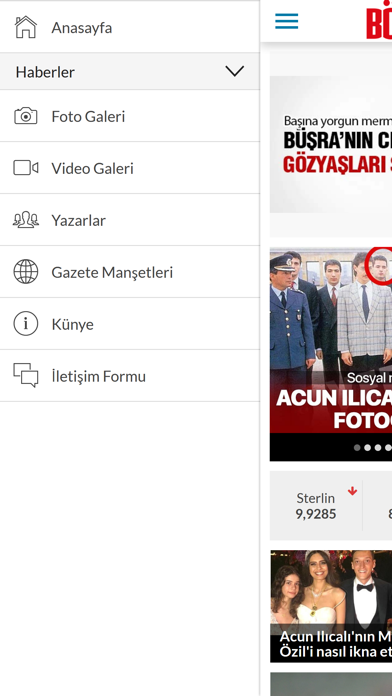Screen dimensions: 392x696
Task: Select the first slider pagination dot
Action: [357, 448]
